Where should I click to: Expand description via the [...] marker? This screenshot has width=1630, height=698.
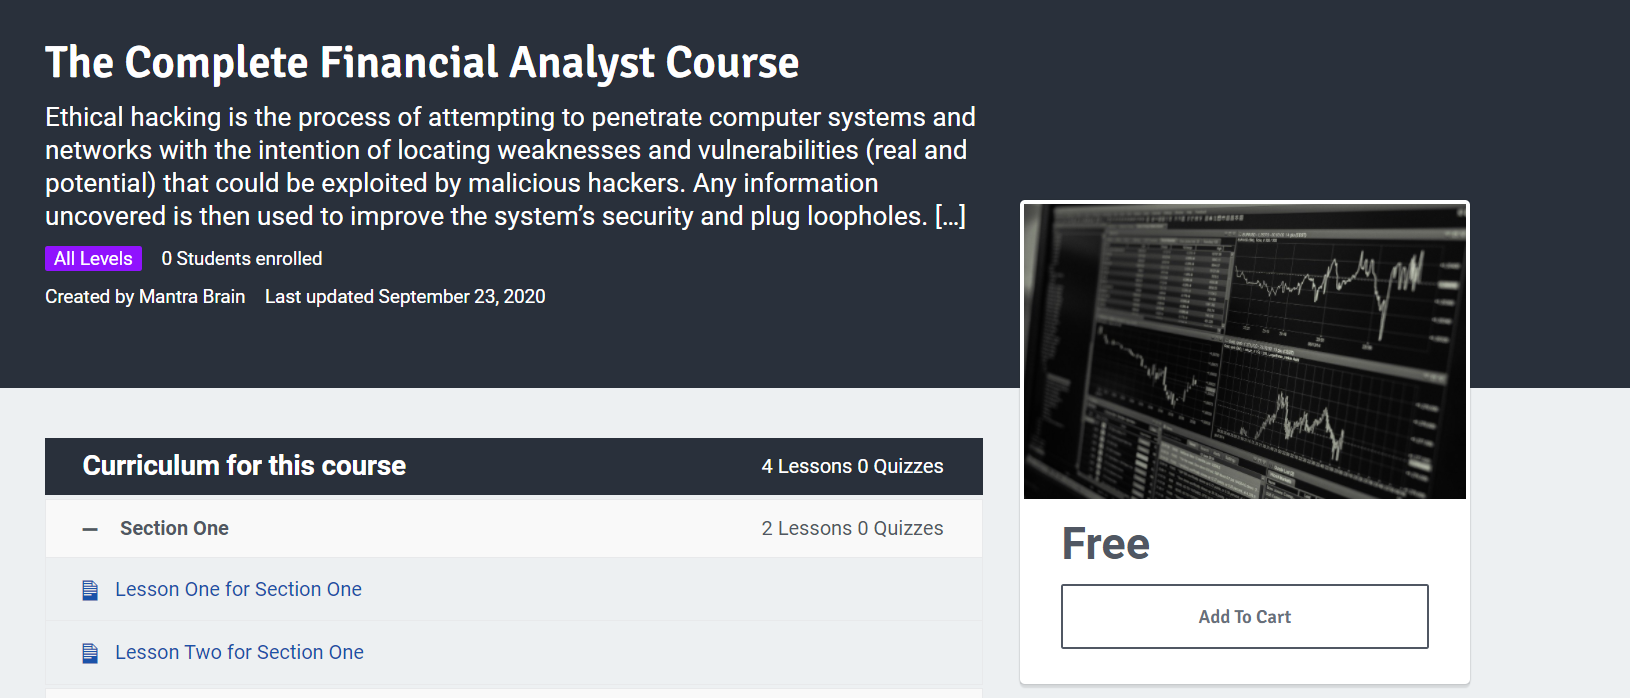click(x=950, y=216)
